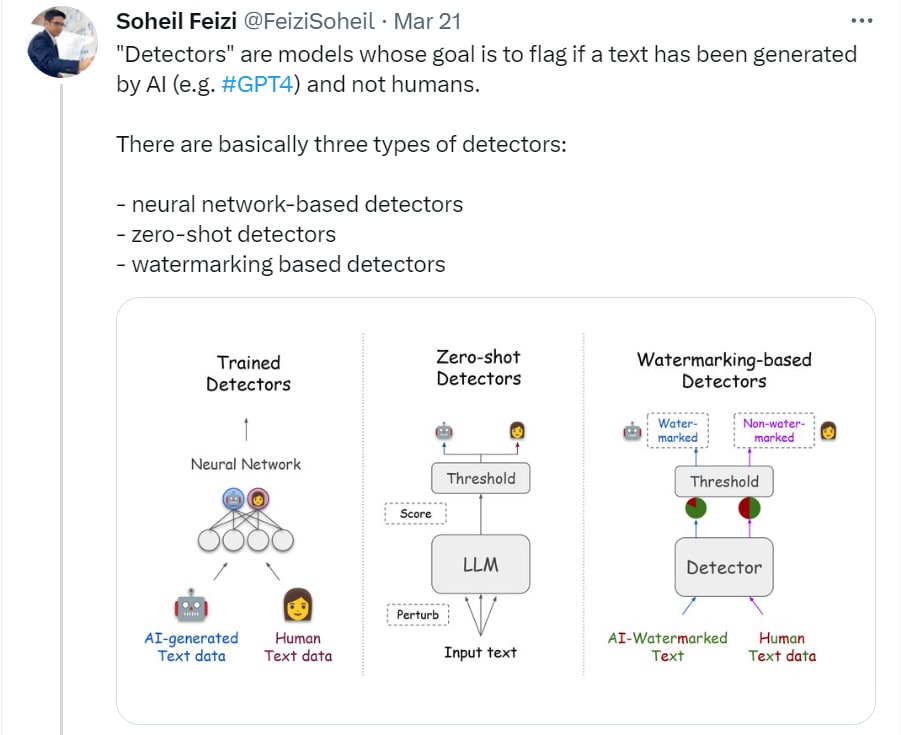Open the attached detectors diagram image
Image resolution: width=901 pixels, height=735 pixels.
(x=496, y=510)
